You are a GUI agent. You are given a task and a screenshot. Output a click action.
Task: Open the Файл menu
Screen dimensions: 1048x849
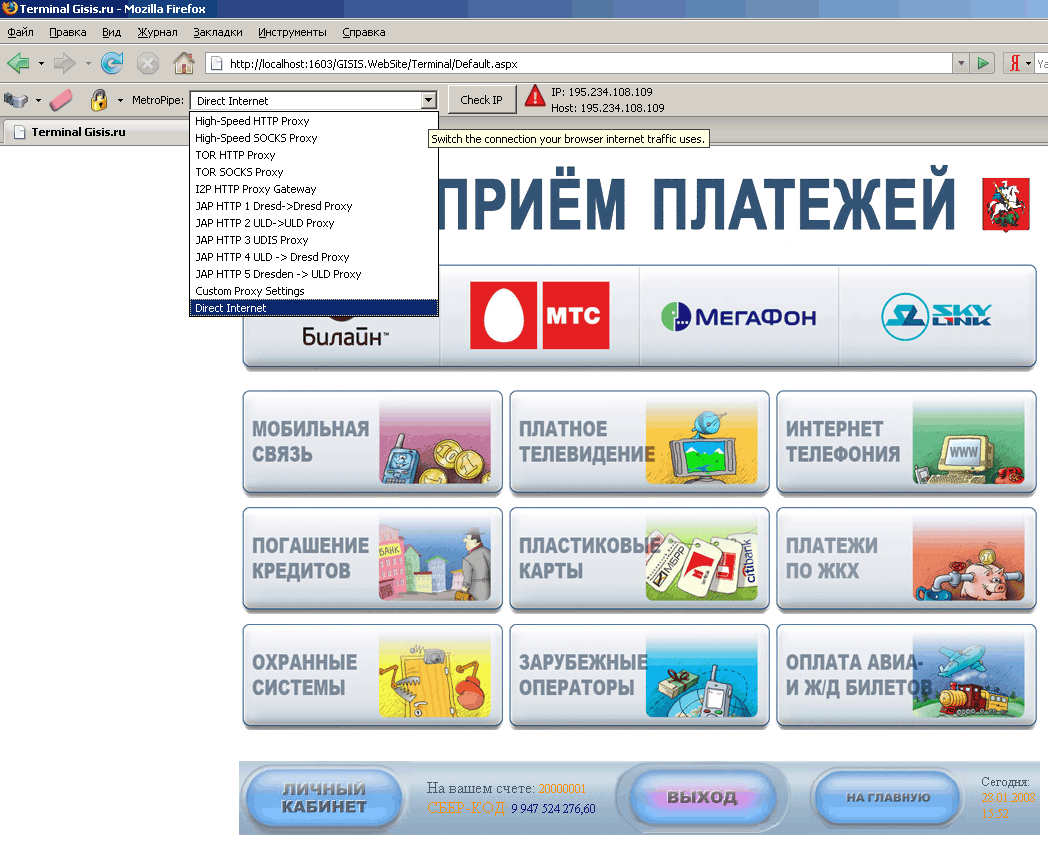[20, 32]
